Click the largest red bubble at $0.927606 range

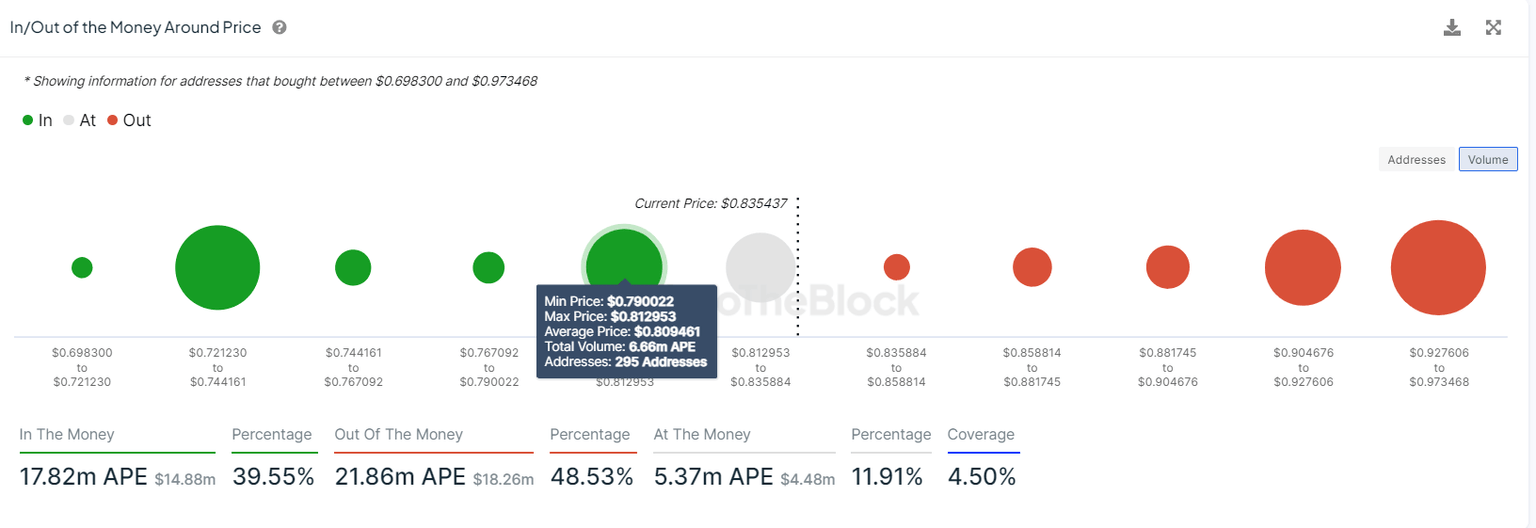coord(1438,268)
